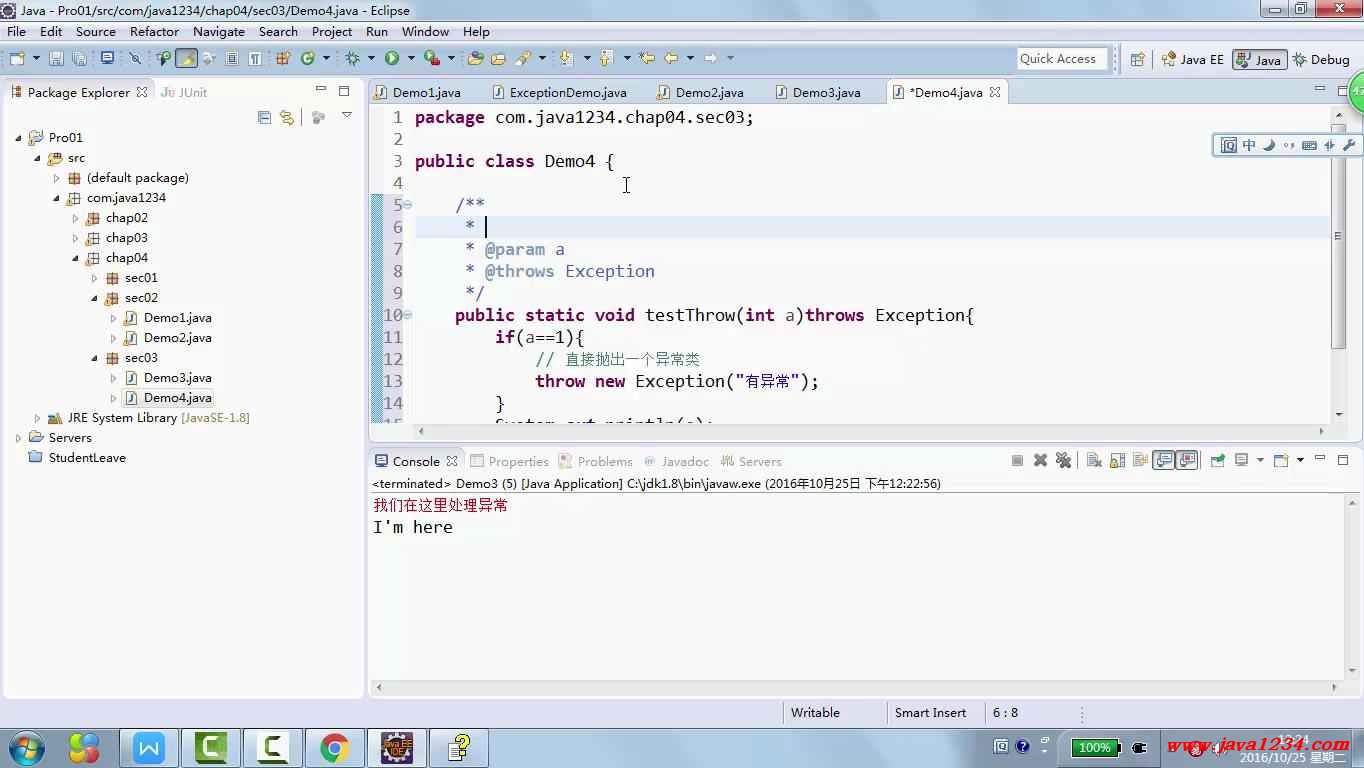Click the Pin Console icon

click(1217, 461)
